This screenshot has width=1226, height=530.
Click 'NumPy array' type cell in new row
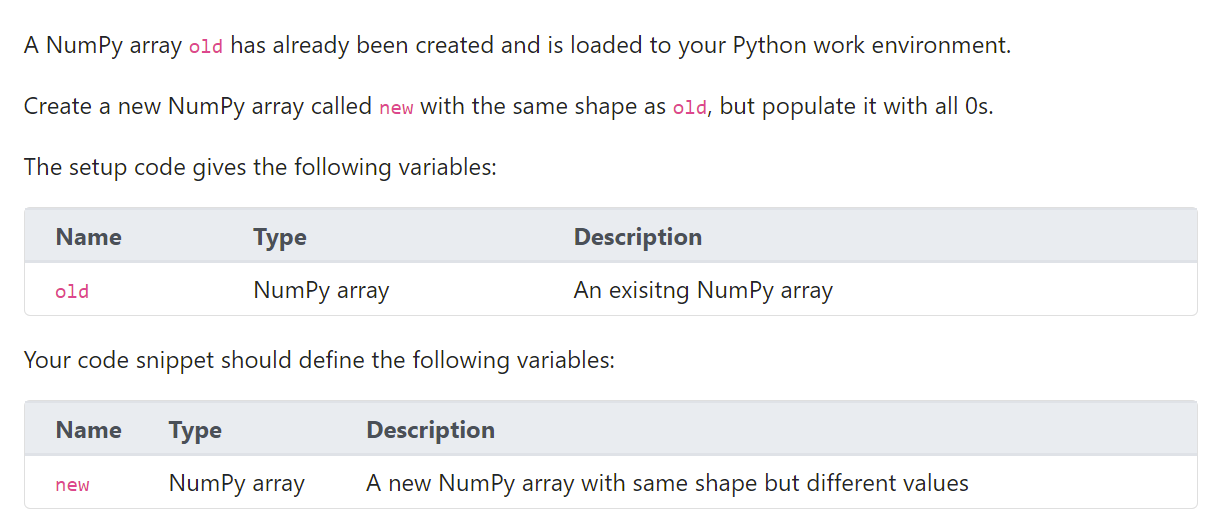point(237,484)
